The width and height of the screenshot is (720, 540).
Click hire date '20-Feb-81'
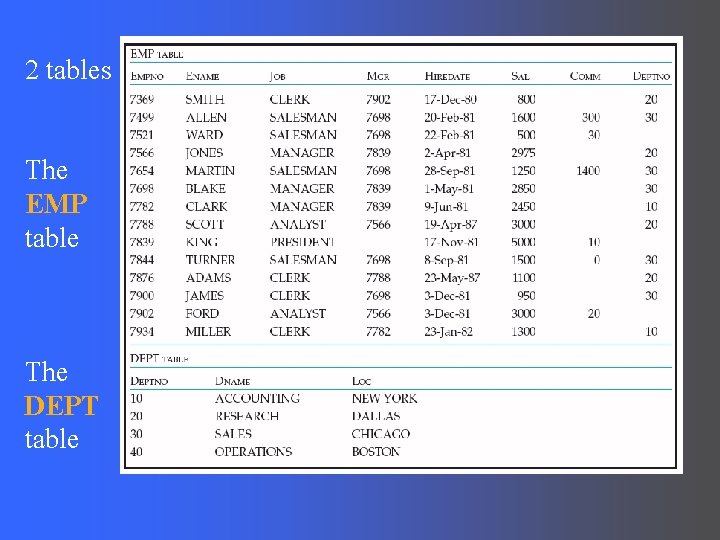point(449,118)
